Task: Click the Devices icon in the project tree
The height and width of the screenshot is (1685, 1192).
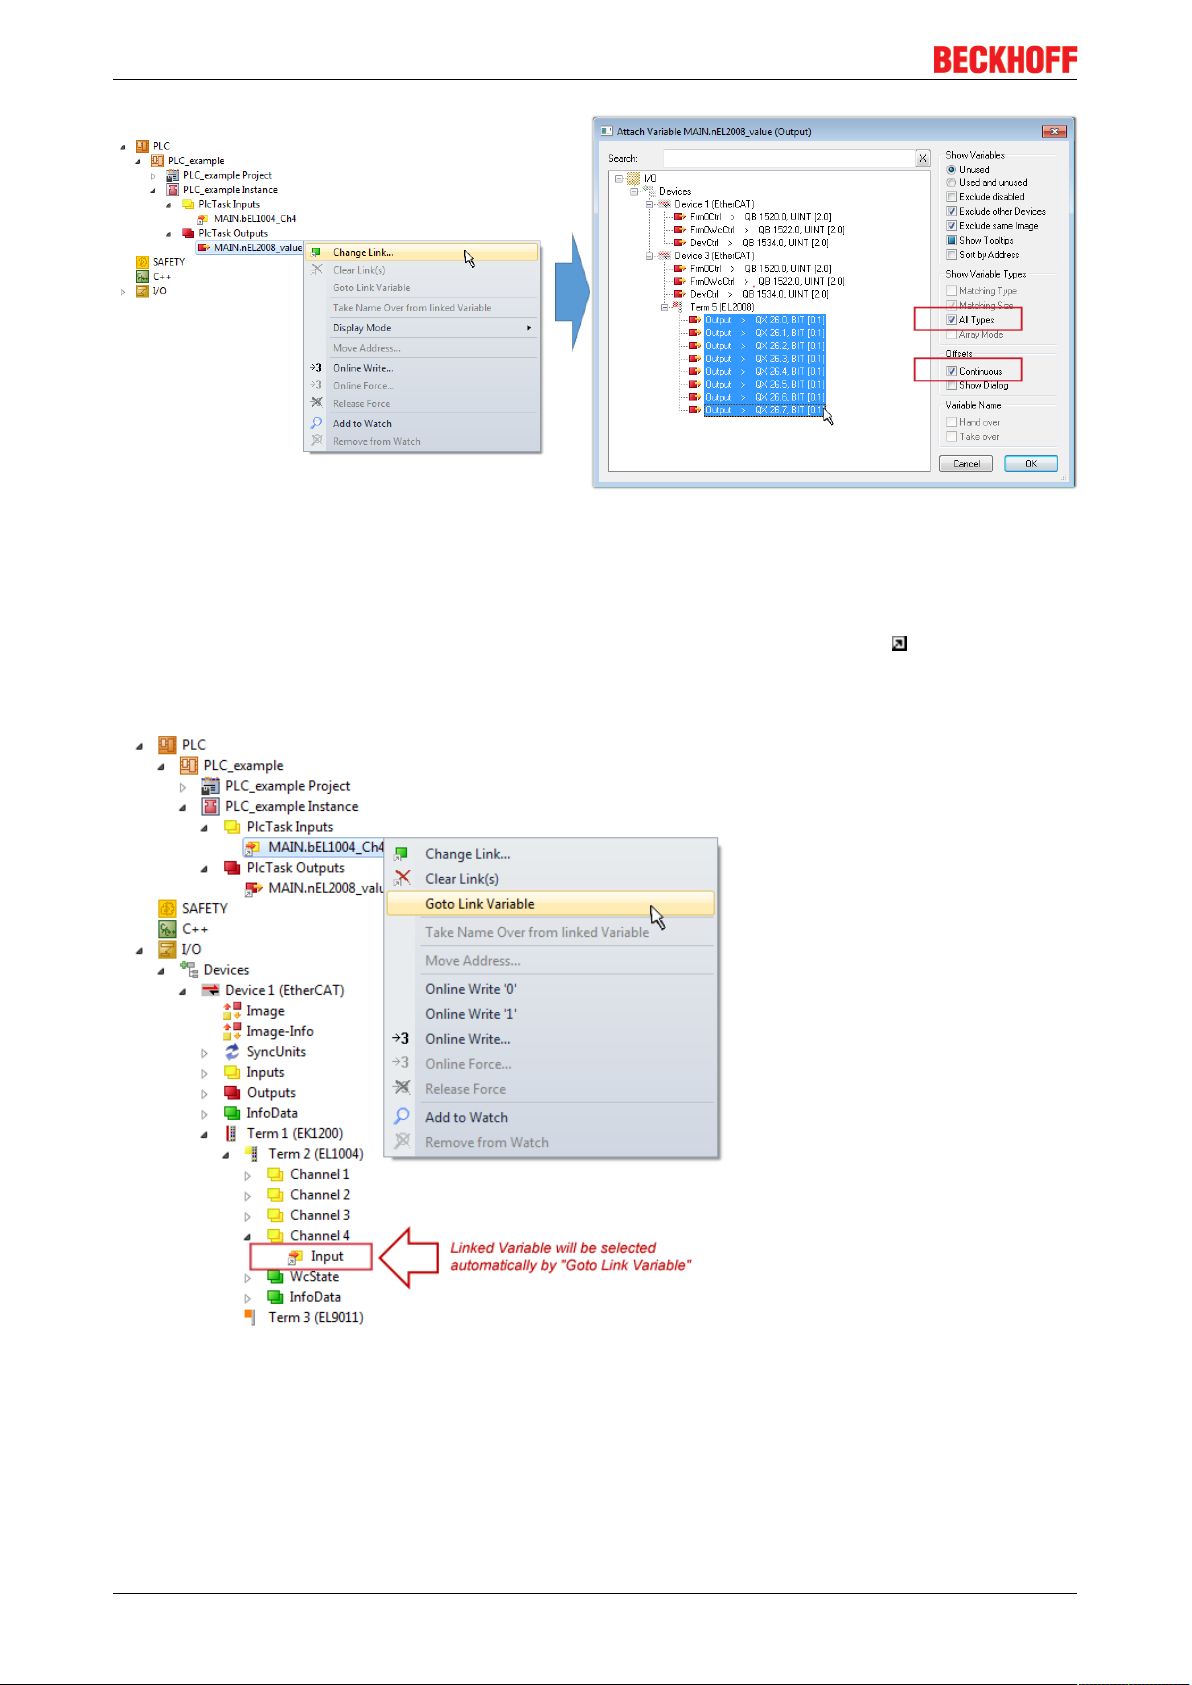Action: click(x=188, y=970)
